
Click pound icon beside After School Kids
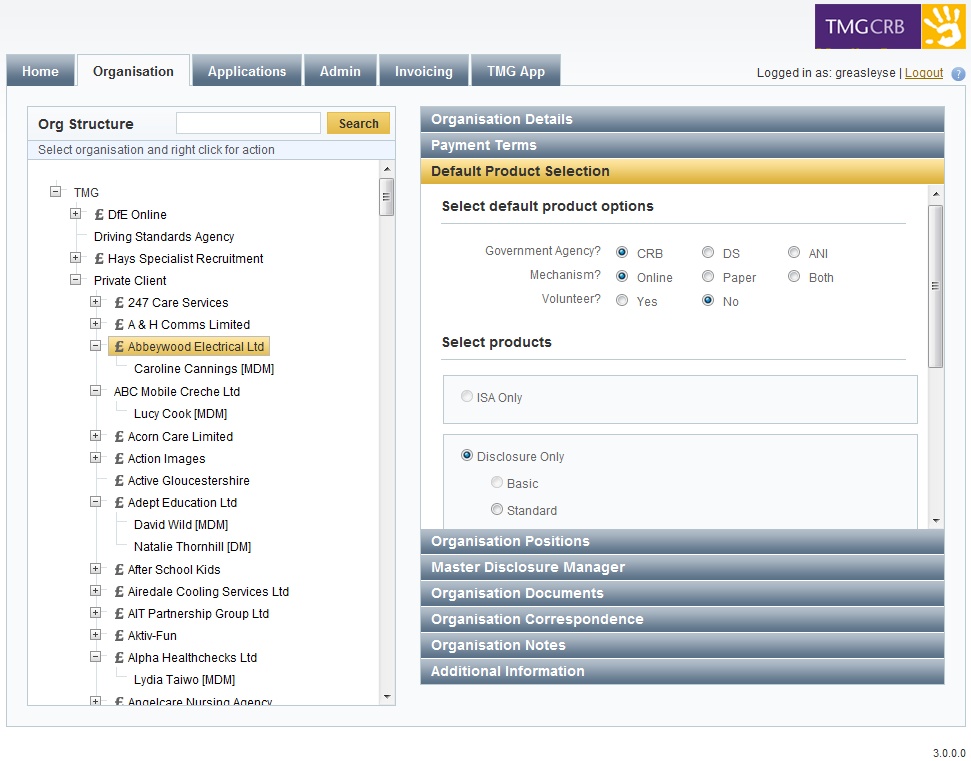(x=119, y=570)
